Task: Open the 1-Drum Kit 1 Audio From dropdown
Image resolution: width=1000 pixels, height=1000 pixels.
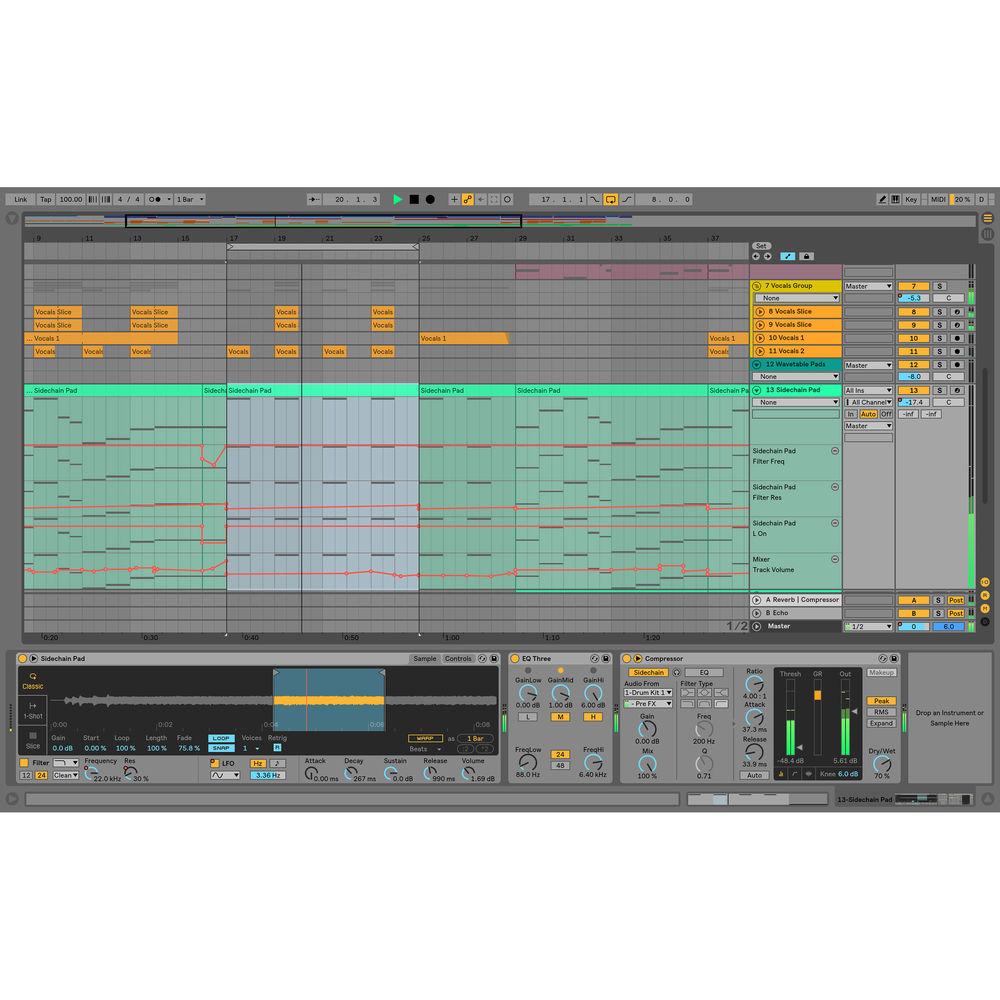Action: [648, 692]
